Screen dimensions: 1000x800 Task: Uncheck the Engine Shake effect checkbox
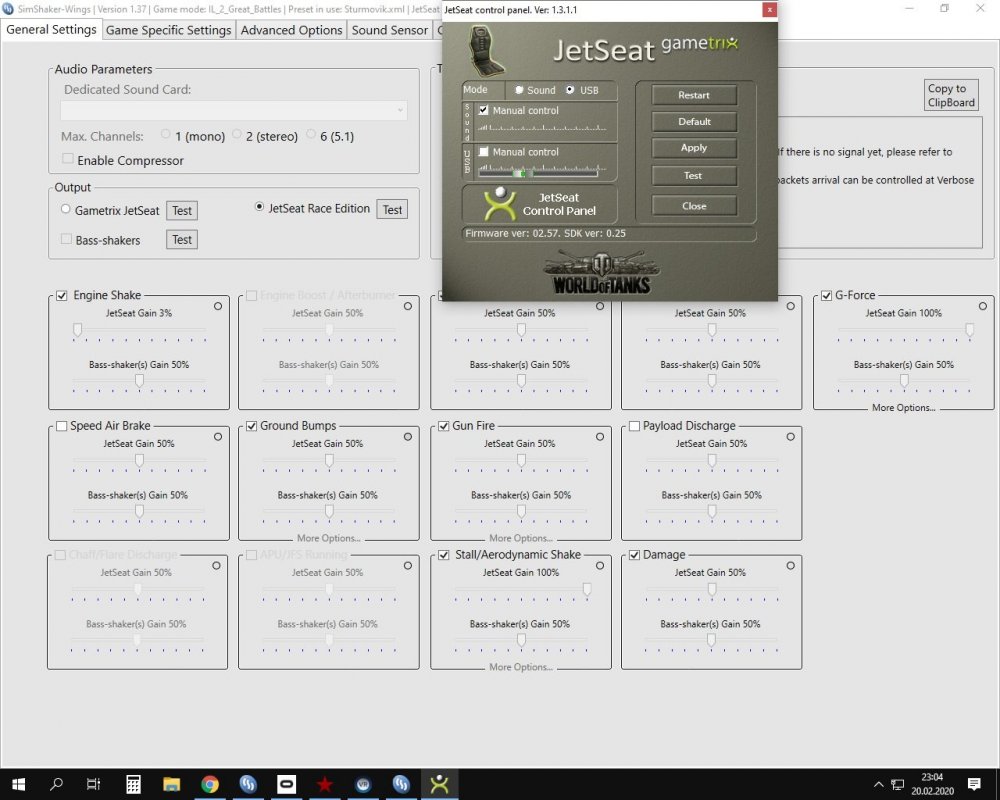click(x=62, y=296)
